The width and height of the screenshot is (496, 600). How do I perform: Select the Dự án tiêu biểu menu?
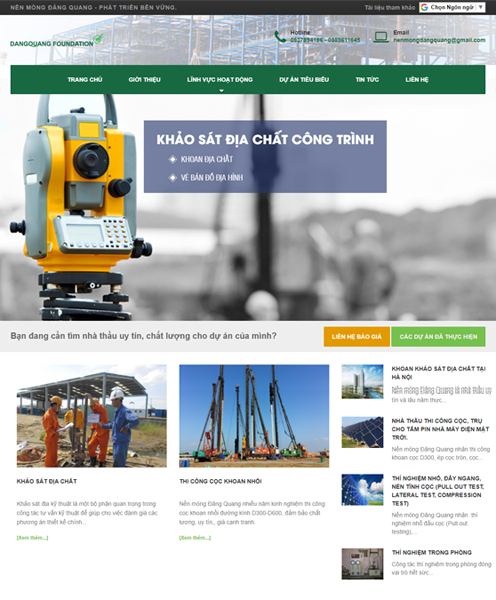[304, 80]
